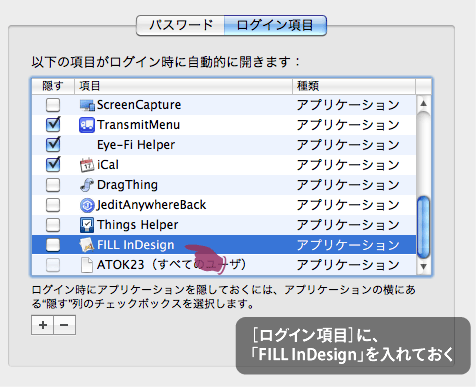Click アプリケーション type cell for DragThing

(348, 185)
